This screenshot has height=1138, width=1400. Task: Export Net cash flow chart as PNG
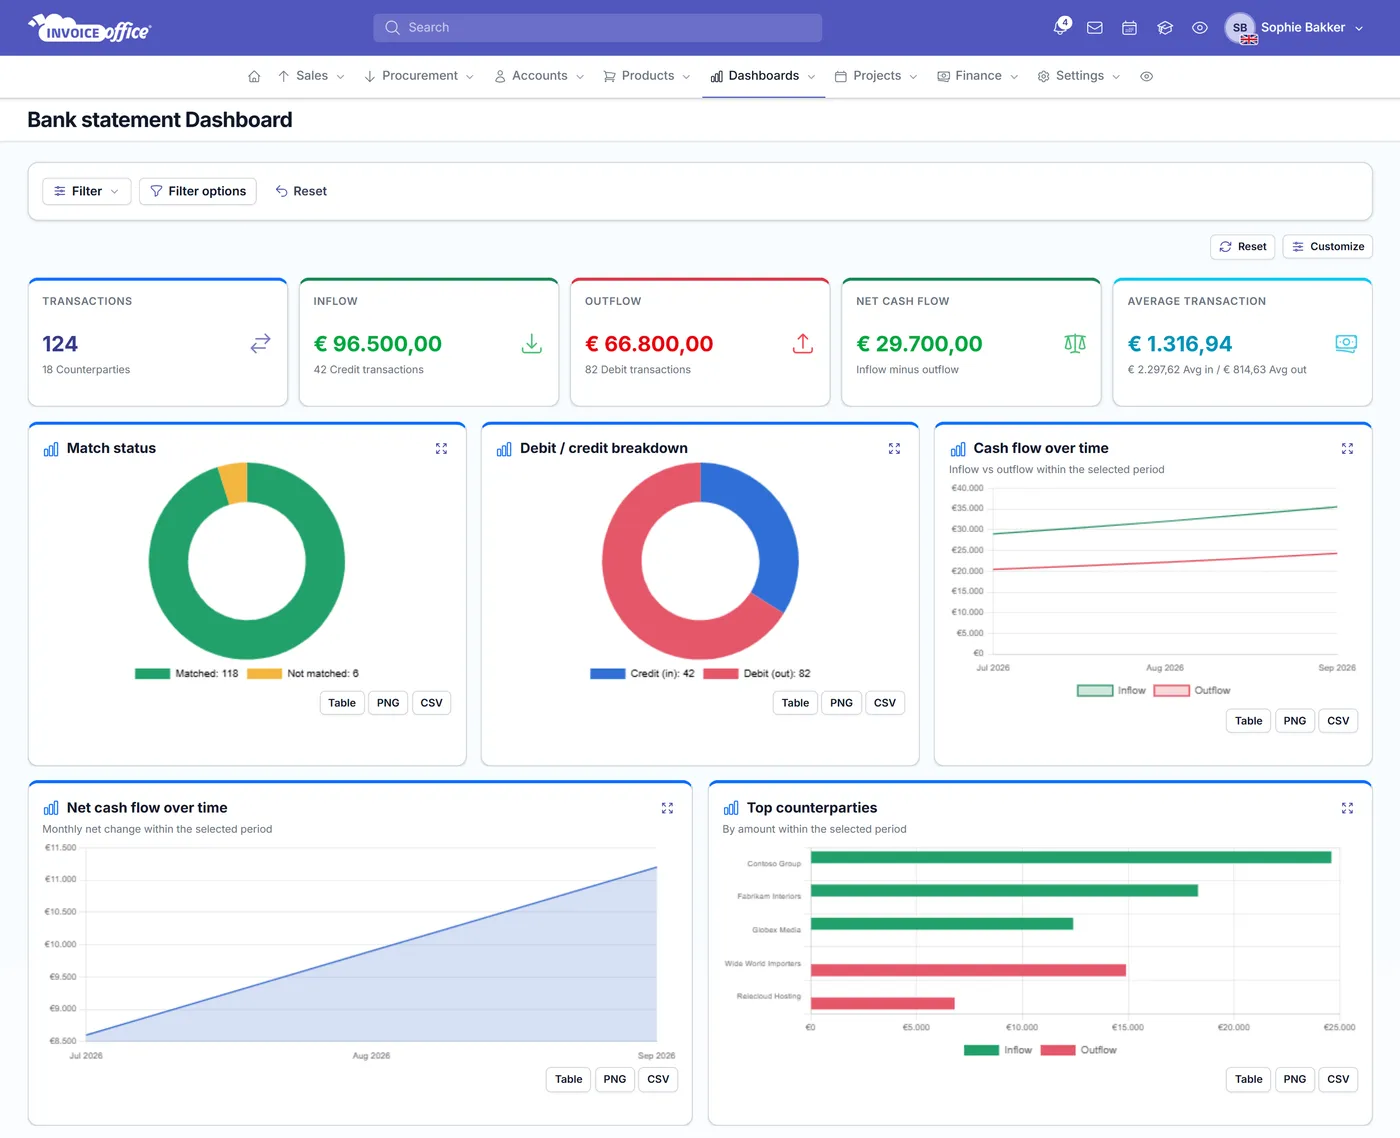point(615,1080)
